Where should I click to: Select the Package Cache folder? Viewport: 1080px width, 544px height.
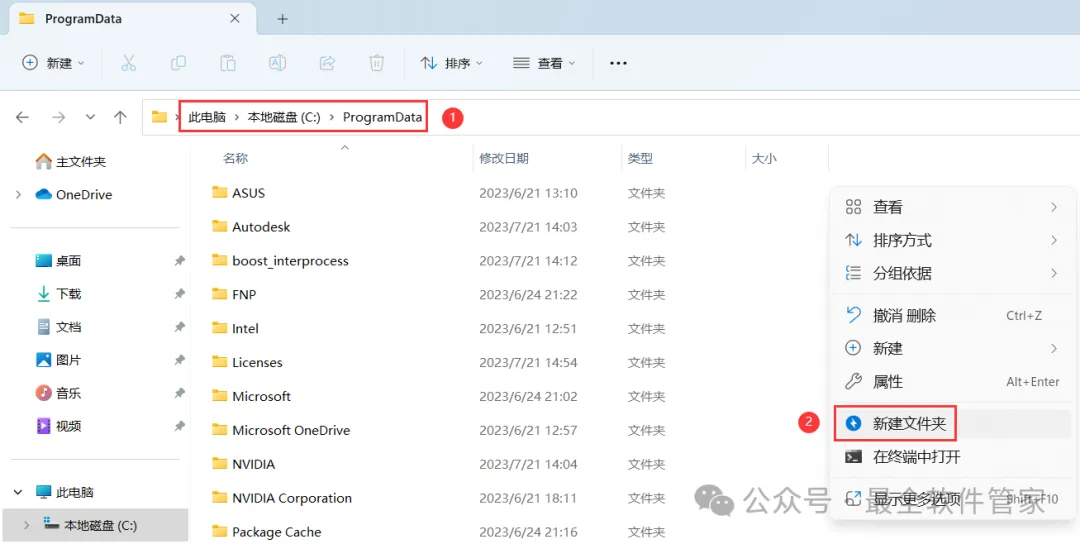[x=267, y=532]
